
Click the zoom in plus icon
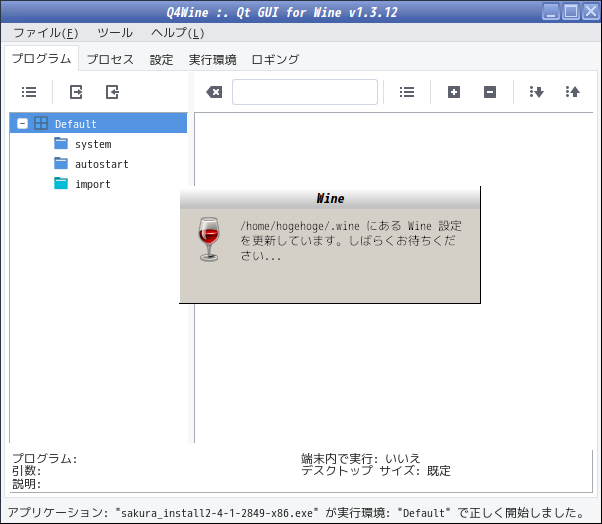click(454, 92)
